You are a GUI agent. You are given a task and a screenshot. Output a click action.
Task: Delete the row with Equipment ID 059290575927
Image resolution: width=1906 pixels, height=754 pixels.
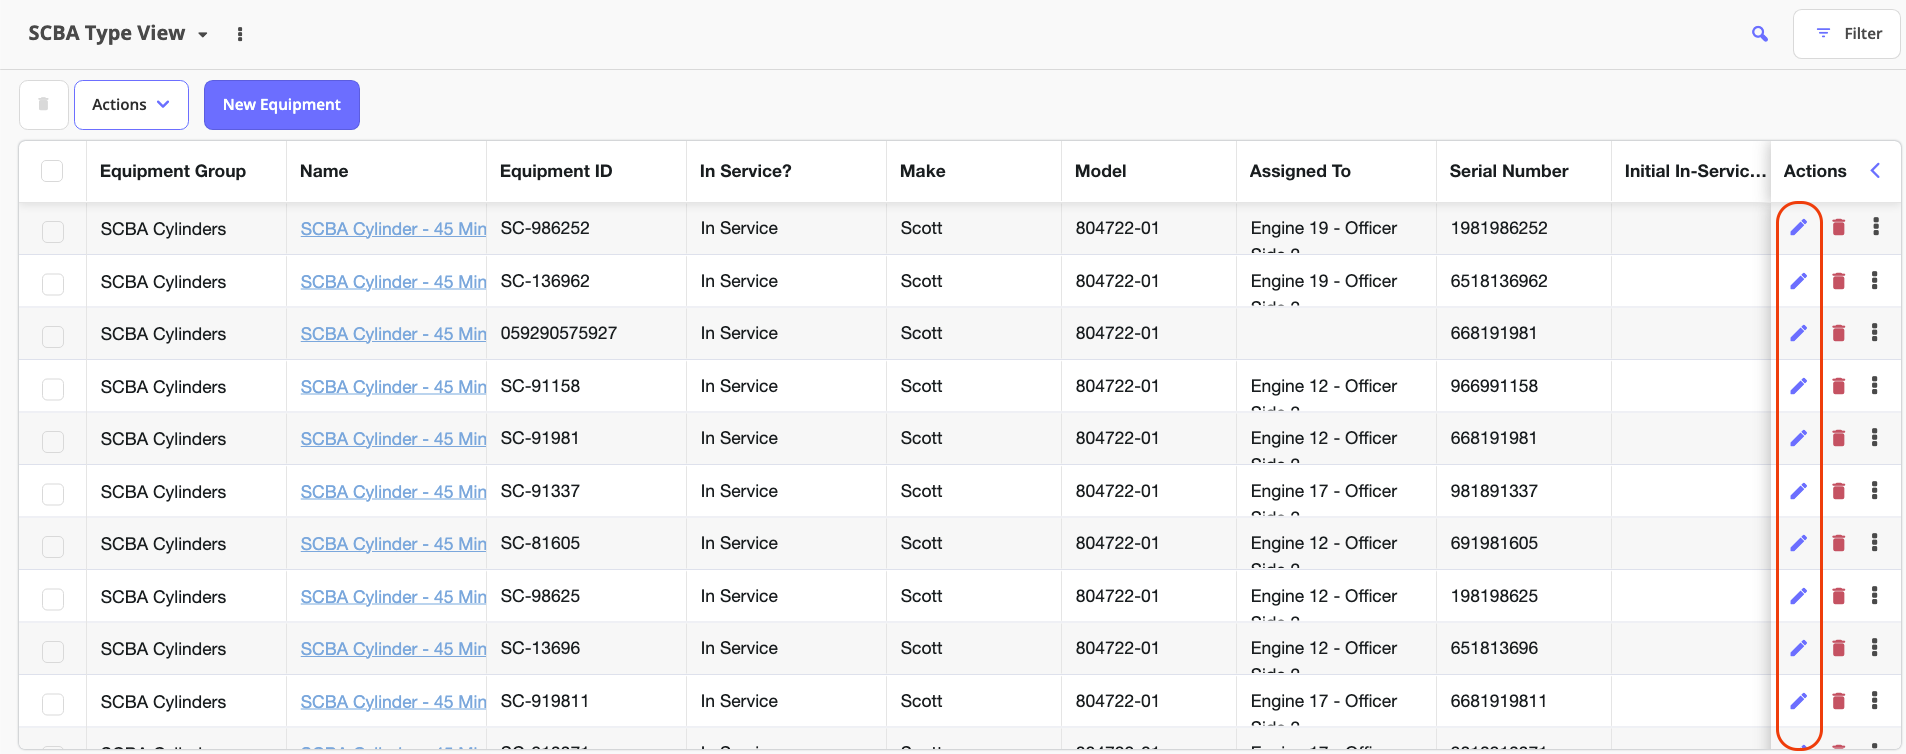[1838, 333]
